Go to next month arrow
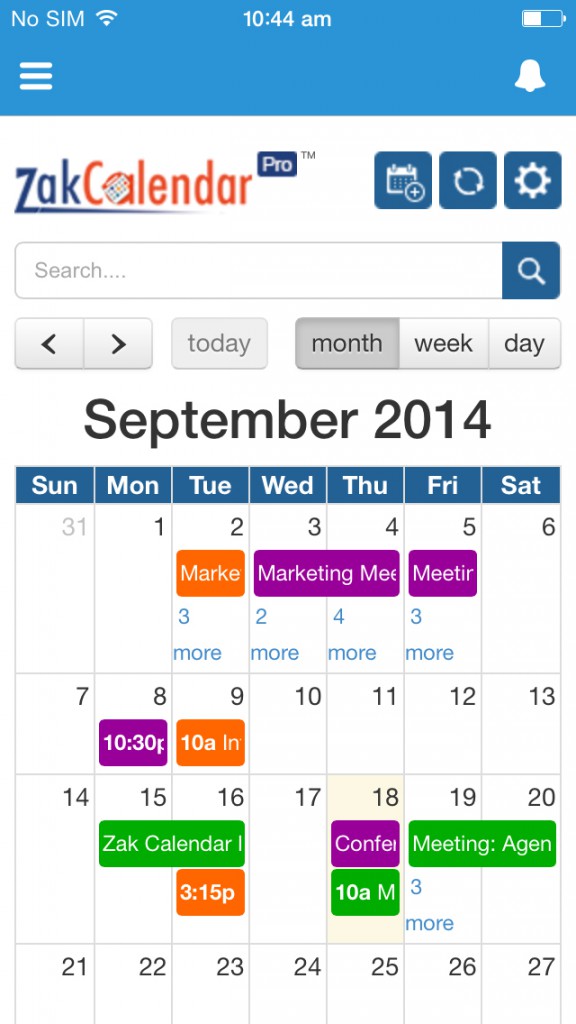Image resolution: width=576 pixels, height=1024 pixels. (118, 344)
